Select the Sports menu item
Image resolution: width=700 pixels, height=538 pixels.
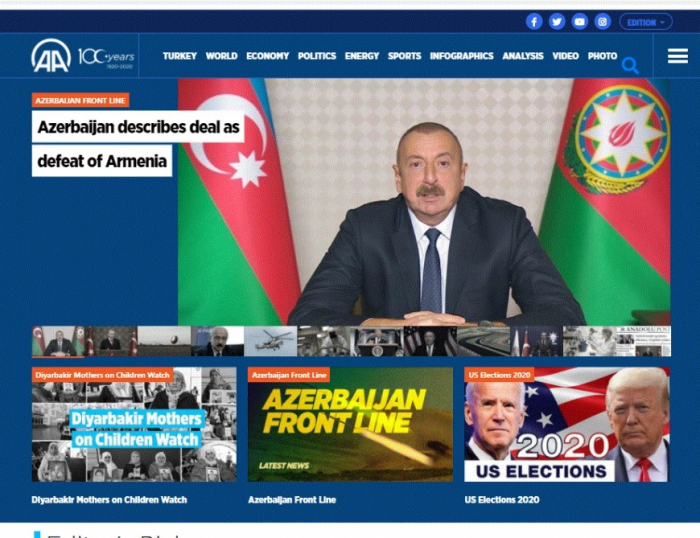(404, 56)
